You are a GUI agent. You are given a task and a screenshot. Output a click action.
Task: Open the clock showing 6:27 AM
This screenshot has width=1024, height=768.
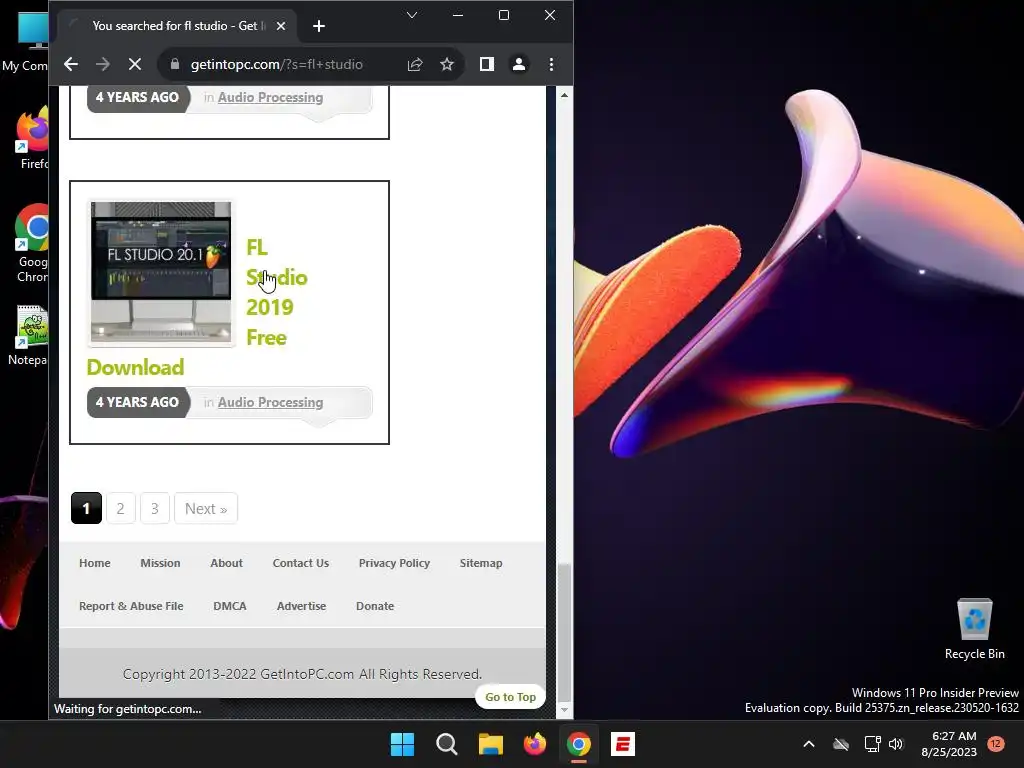pyautogui.click(x=949, y=744)
